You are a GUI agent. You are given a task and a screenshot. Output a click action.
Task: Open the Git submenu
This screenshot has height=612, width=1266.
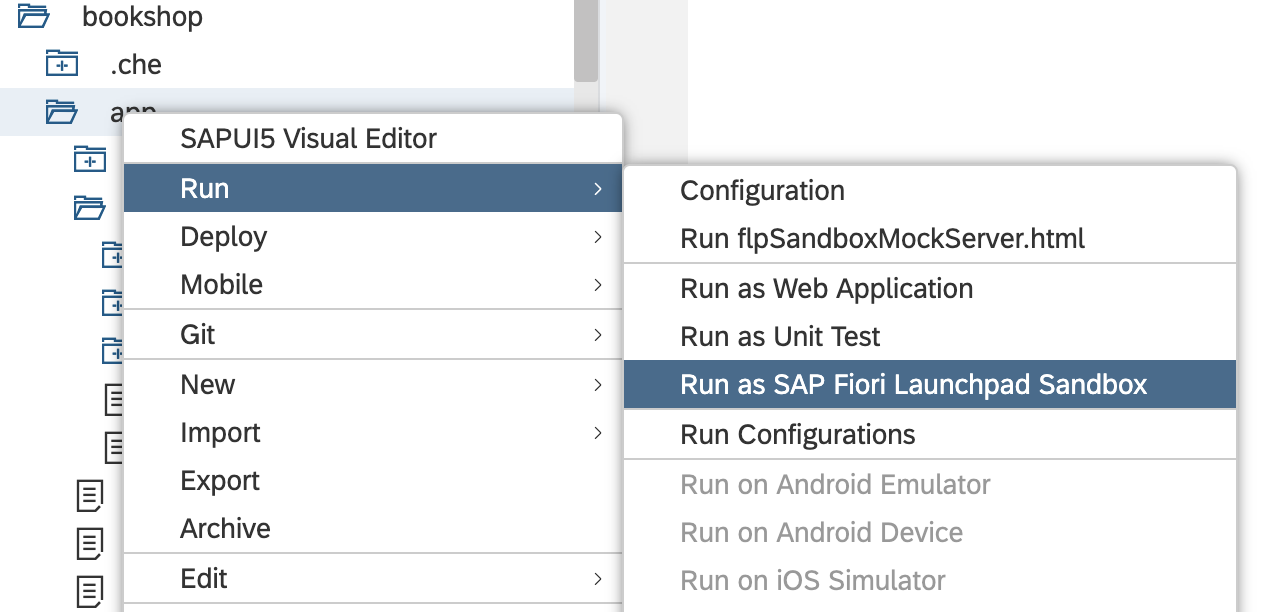(x=372, y=334)
